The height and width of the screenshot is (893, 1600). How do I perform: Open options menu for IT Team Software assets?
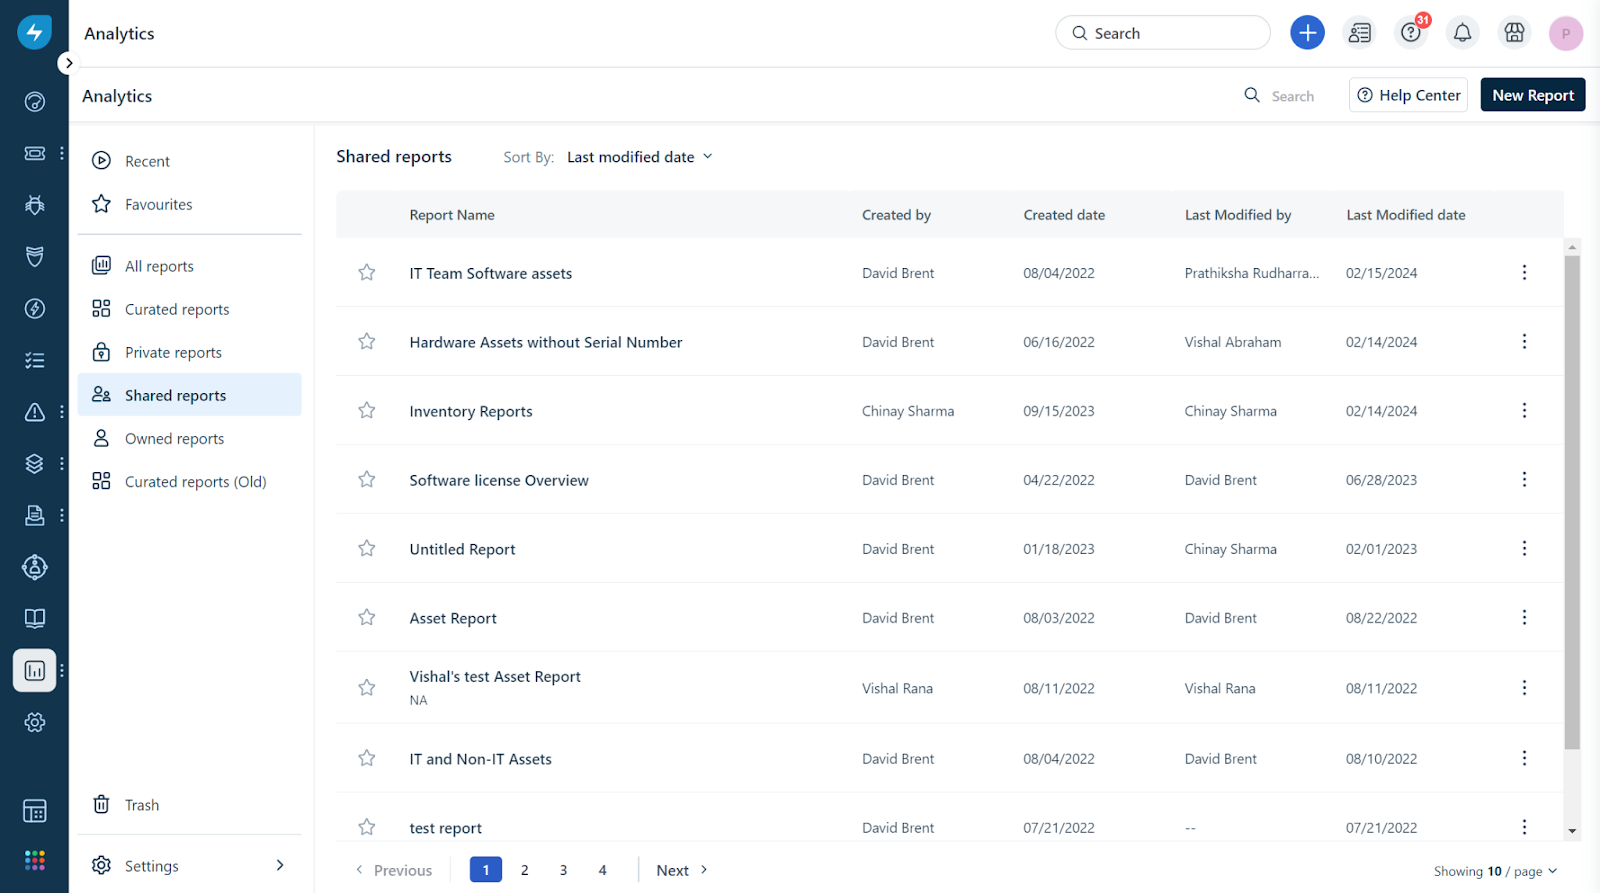click(1524, 273)
